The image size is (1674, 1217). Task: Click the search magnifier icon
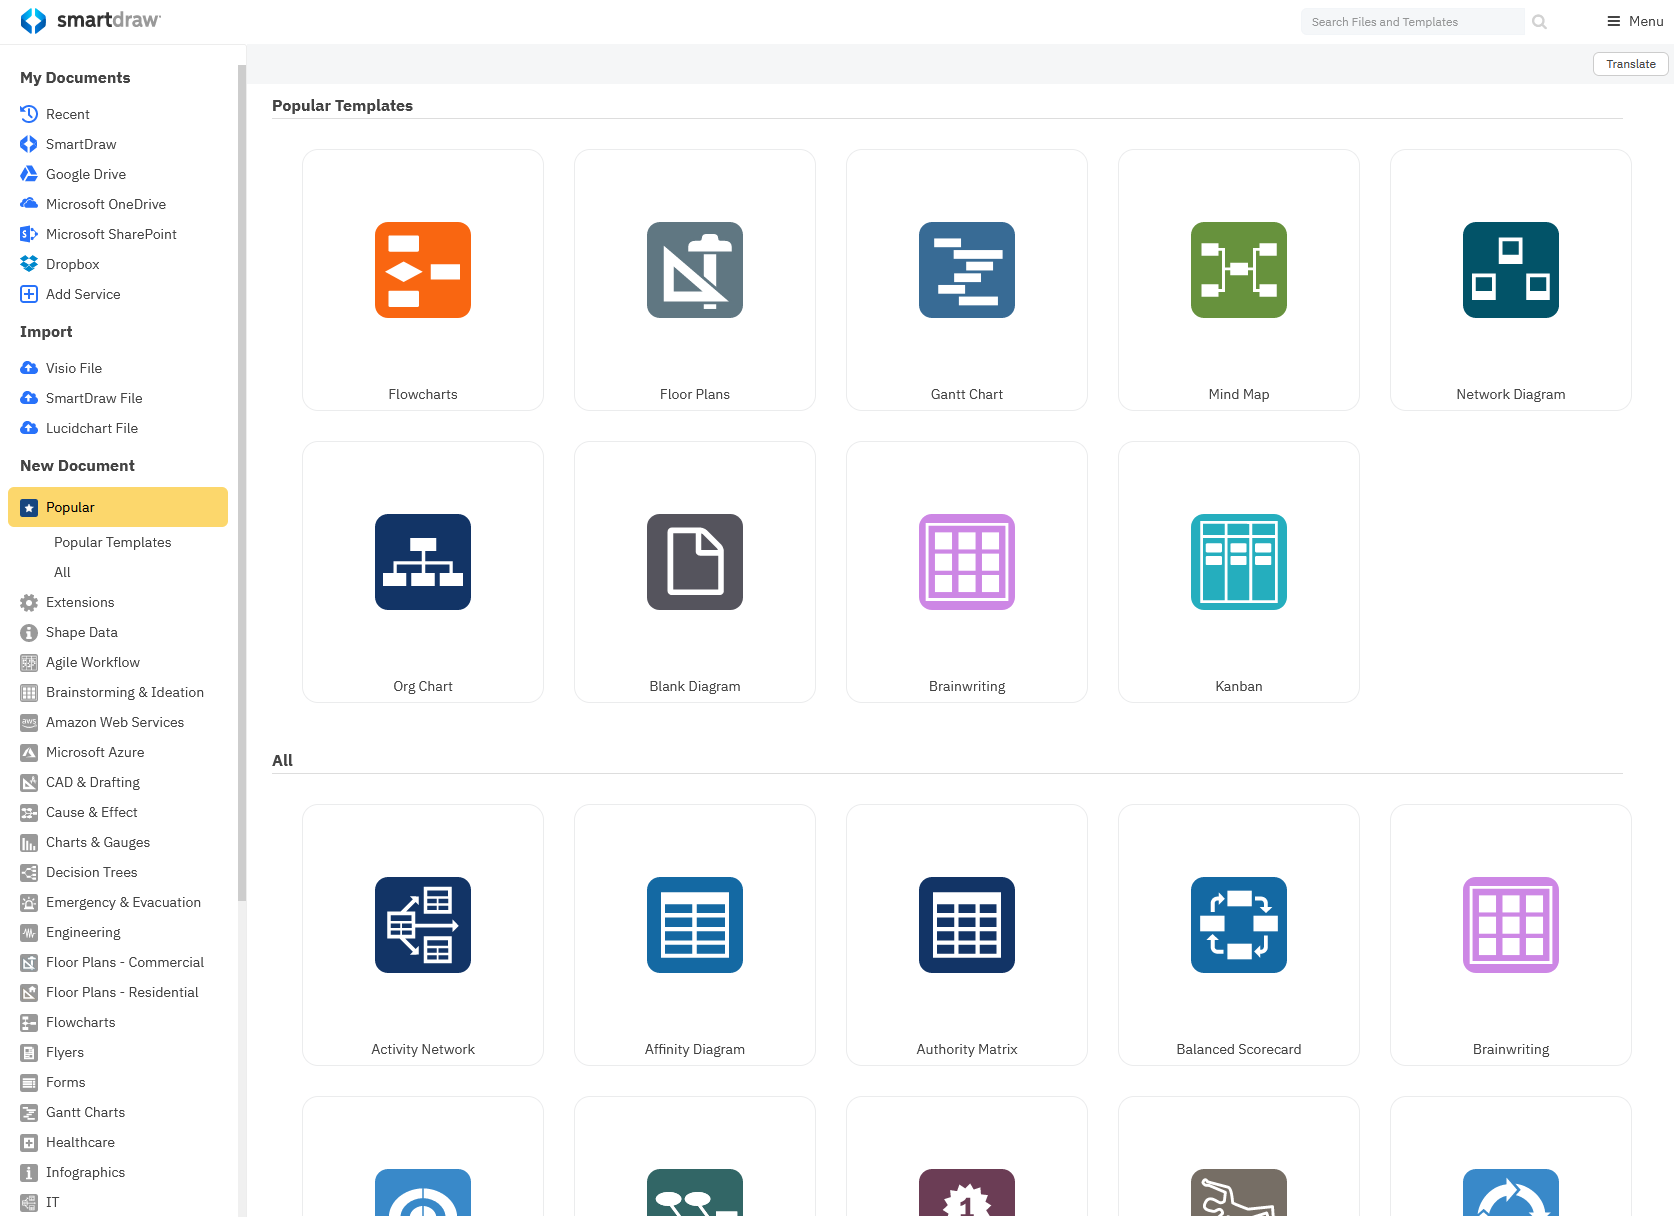coord(1540,22)
